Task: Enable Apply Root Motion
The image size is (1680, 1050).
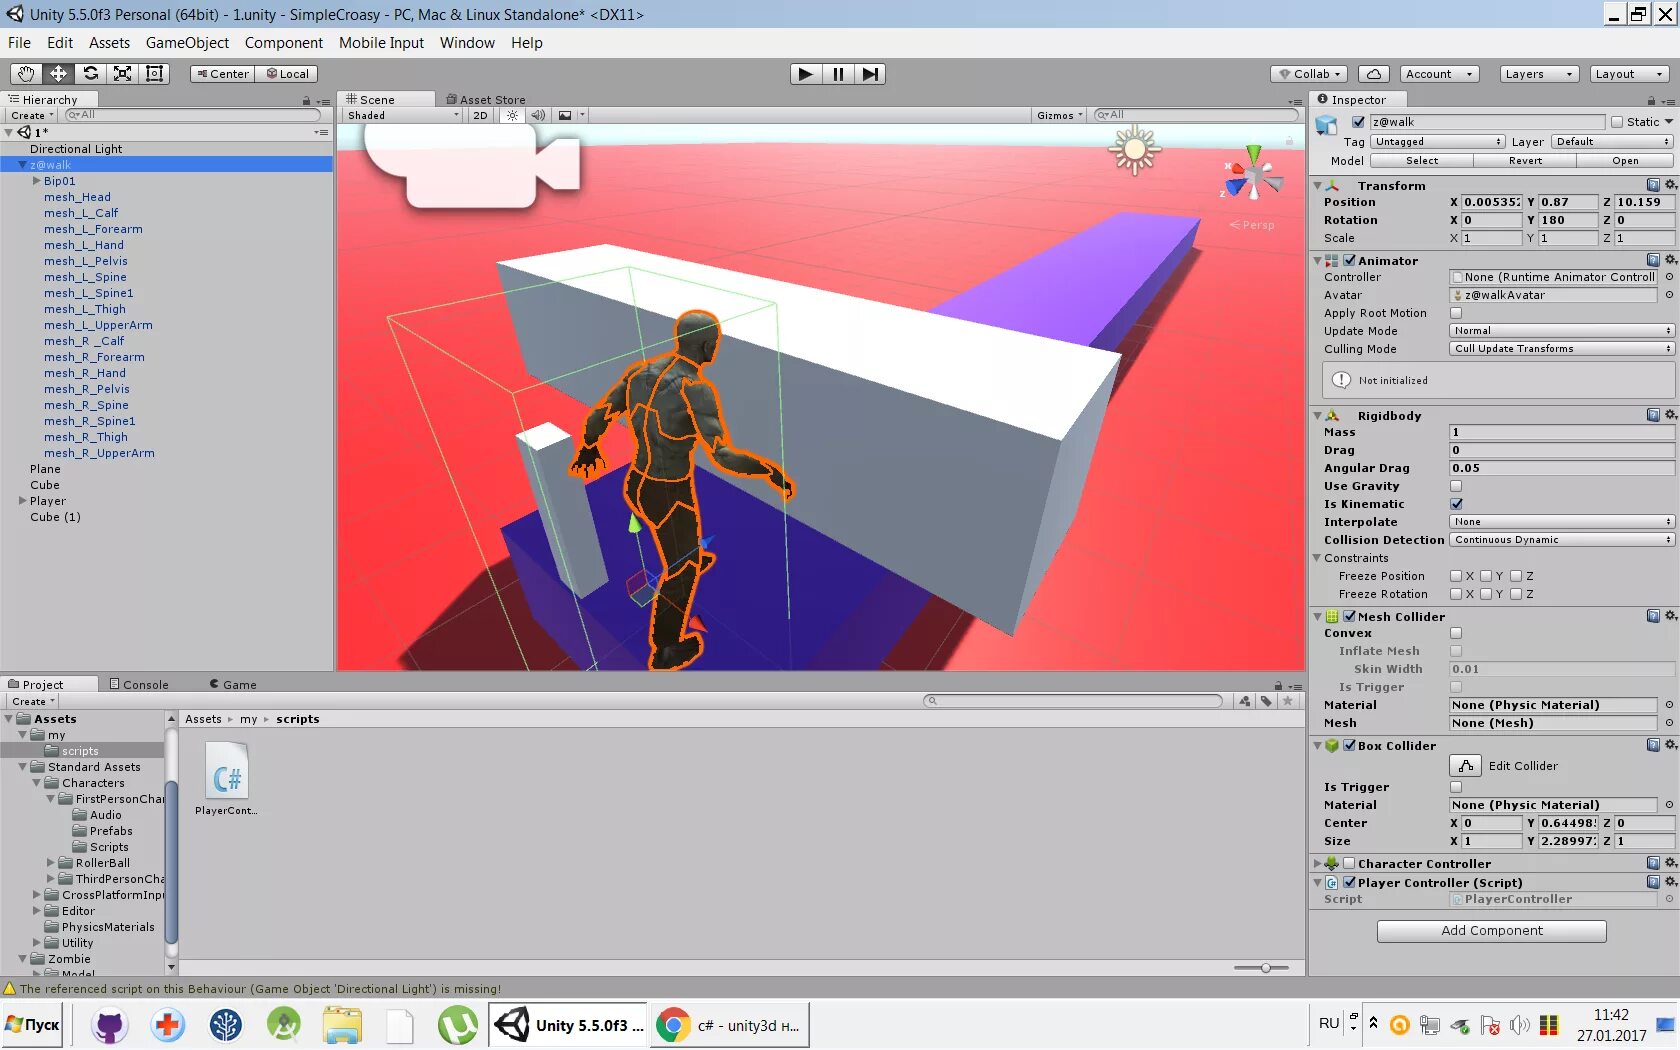Action: pos(1456,313)
